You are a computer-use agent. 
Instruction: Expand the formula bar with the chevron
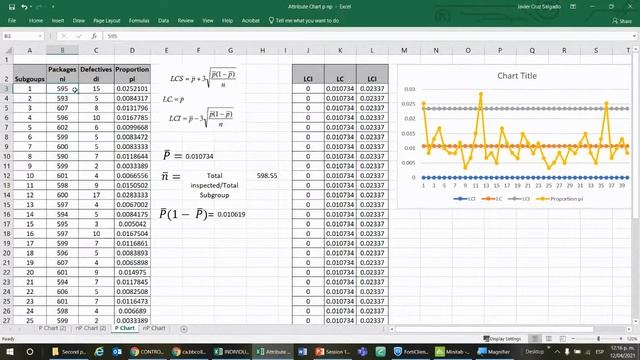[x=634, y=36]
